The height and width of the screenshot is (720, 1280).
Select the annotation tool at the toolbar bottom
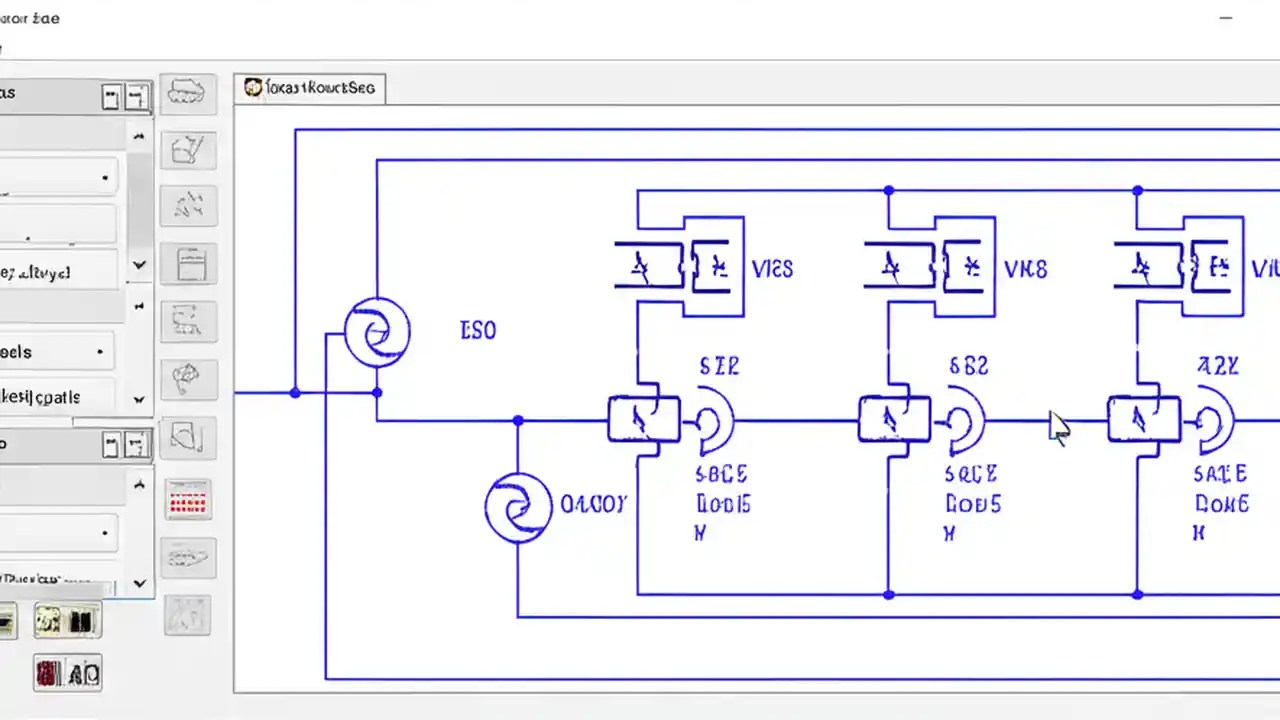coord(188,616)
